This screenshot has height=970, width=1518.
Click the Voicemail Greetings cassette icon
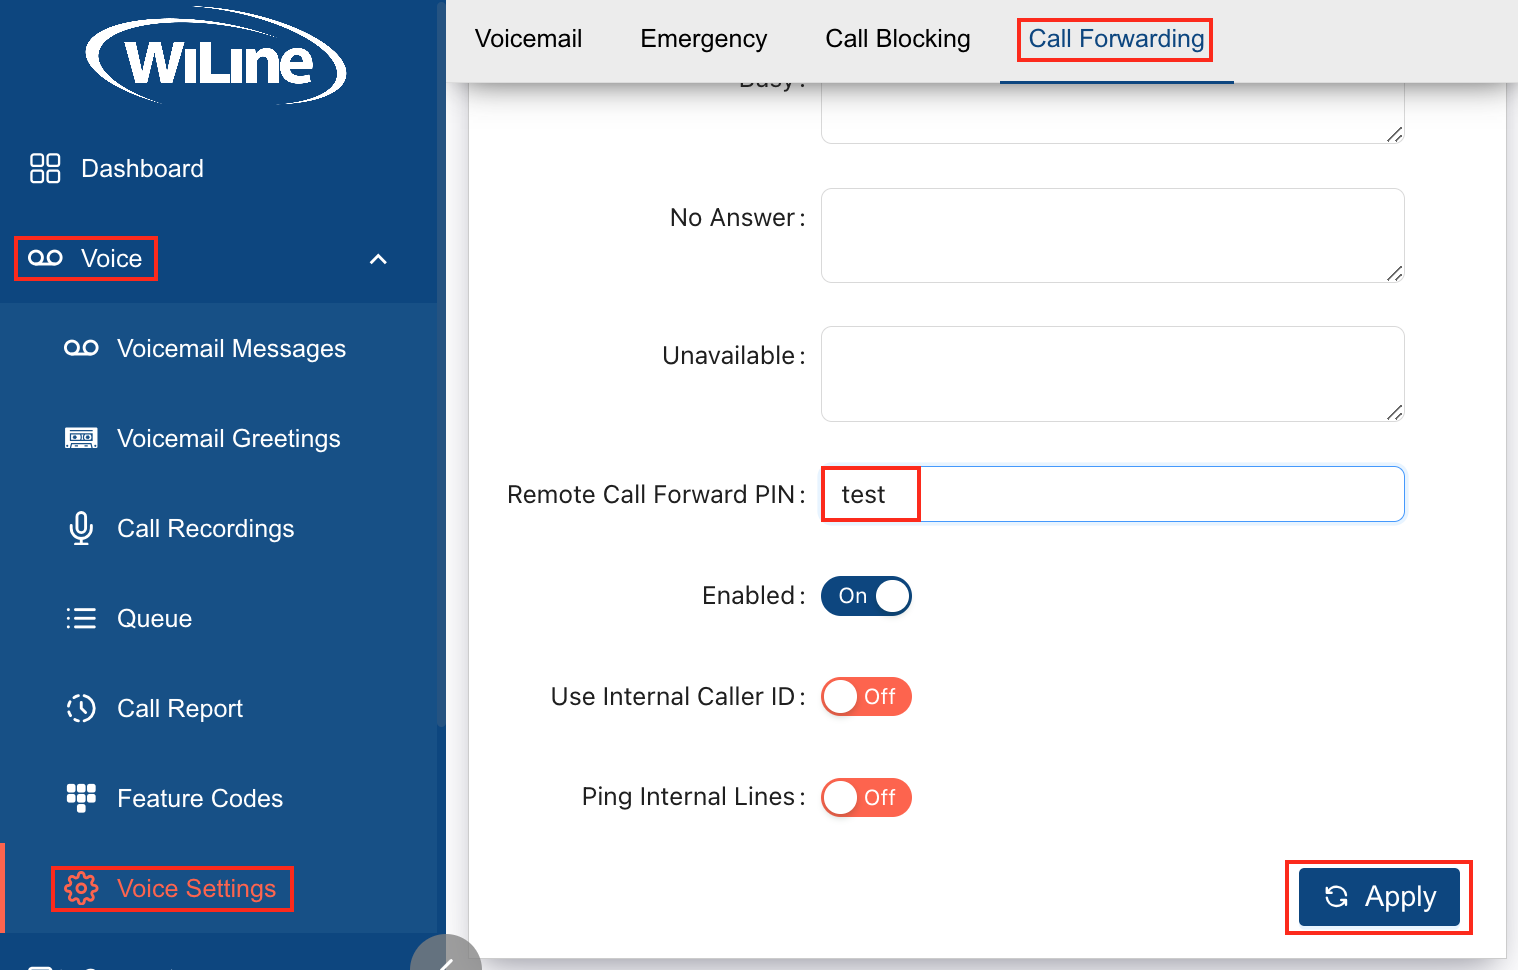coord(81,438)
